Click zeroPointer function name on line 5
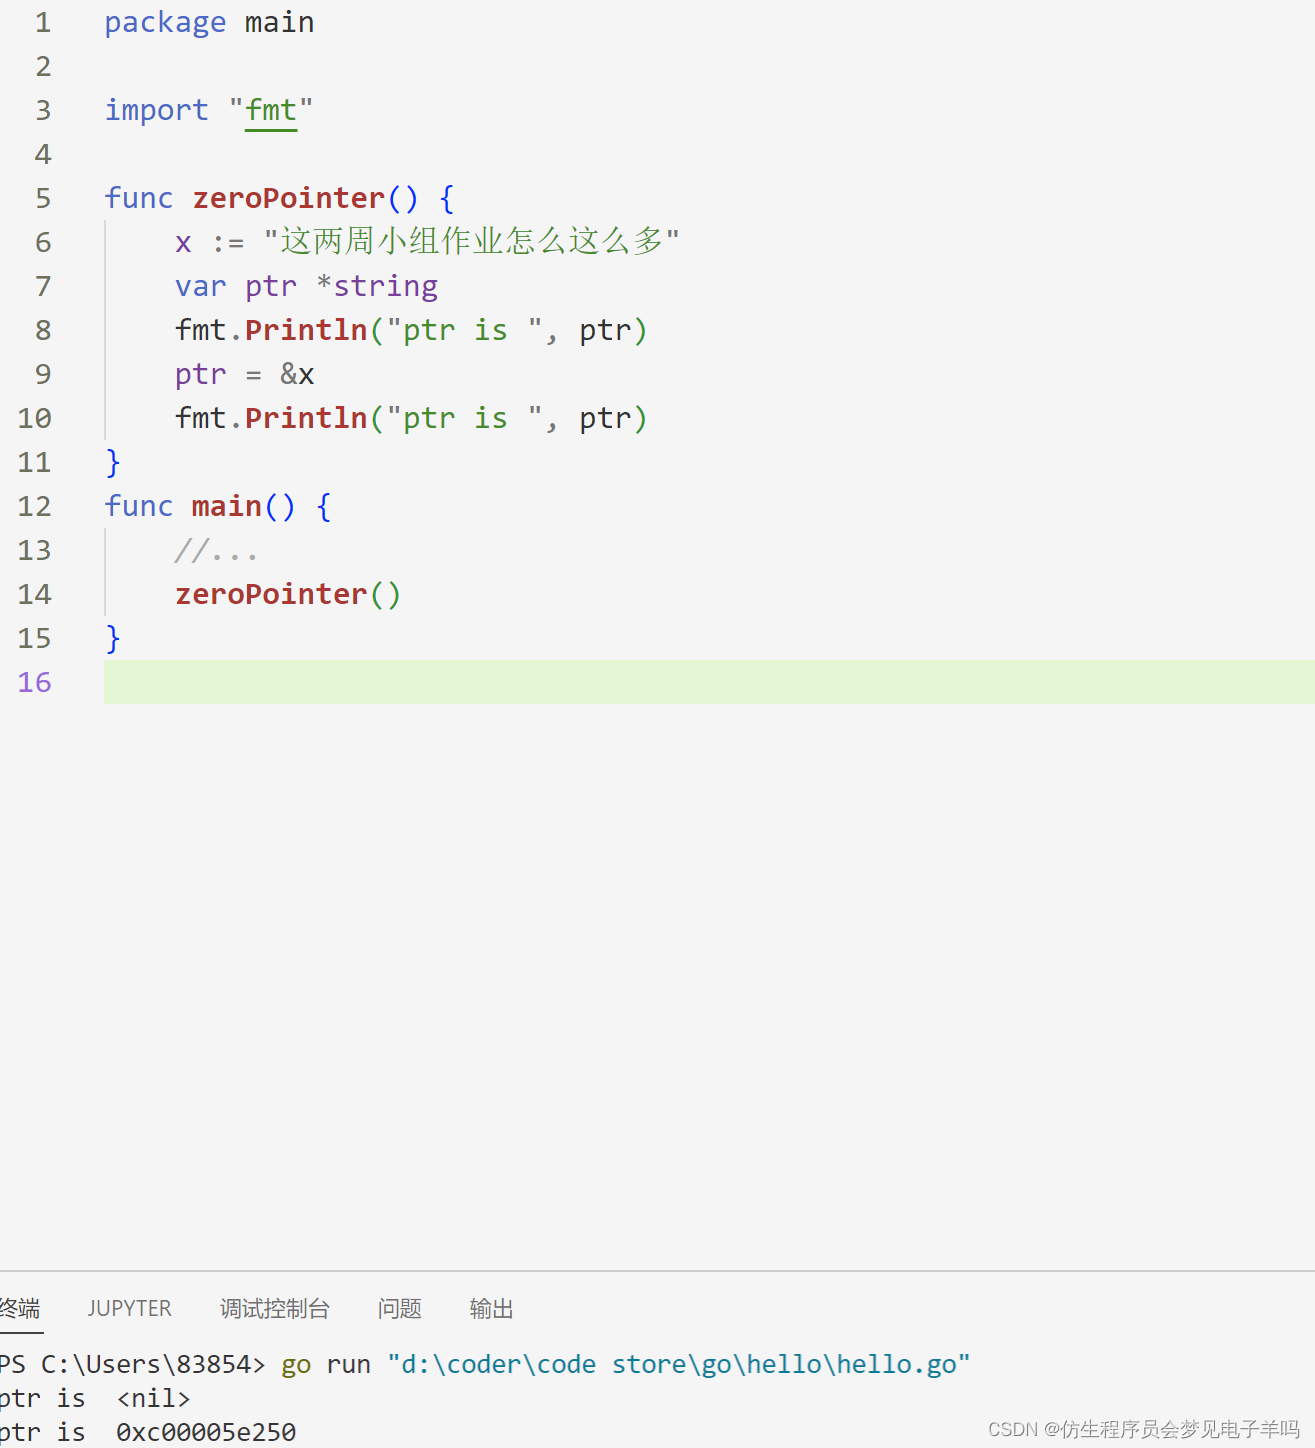 pyautogui.click(x=288, y=198)
